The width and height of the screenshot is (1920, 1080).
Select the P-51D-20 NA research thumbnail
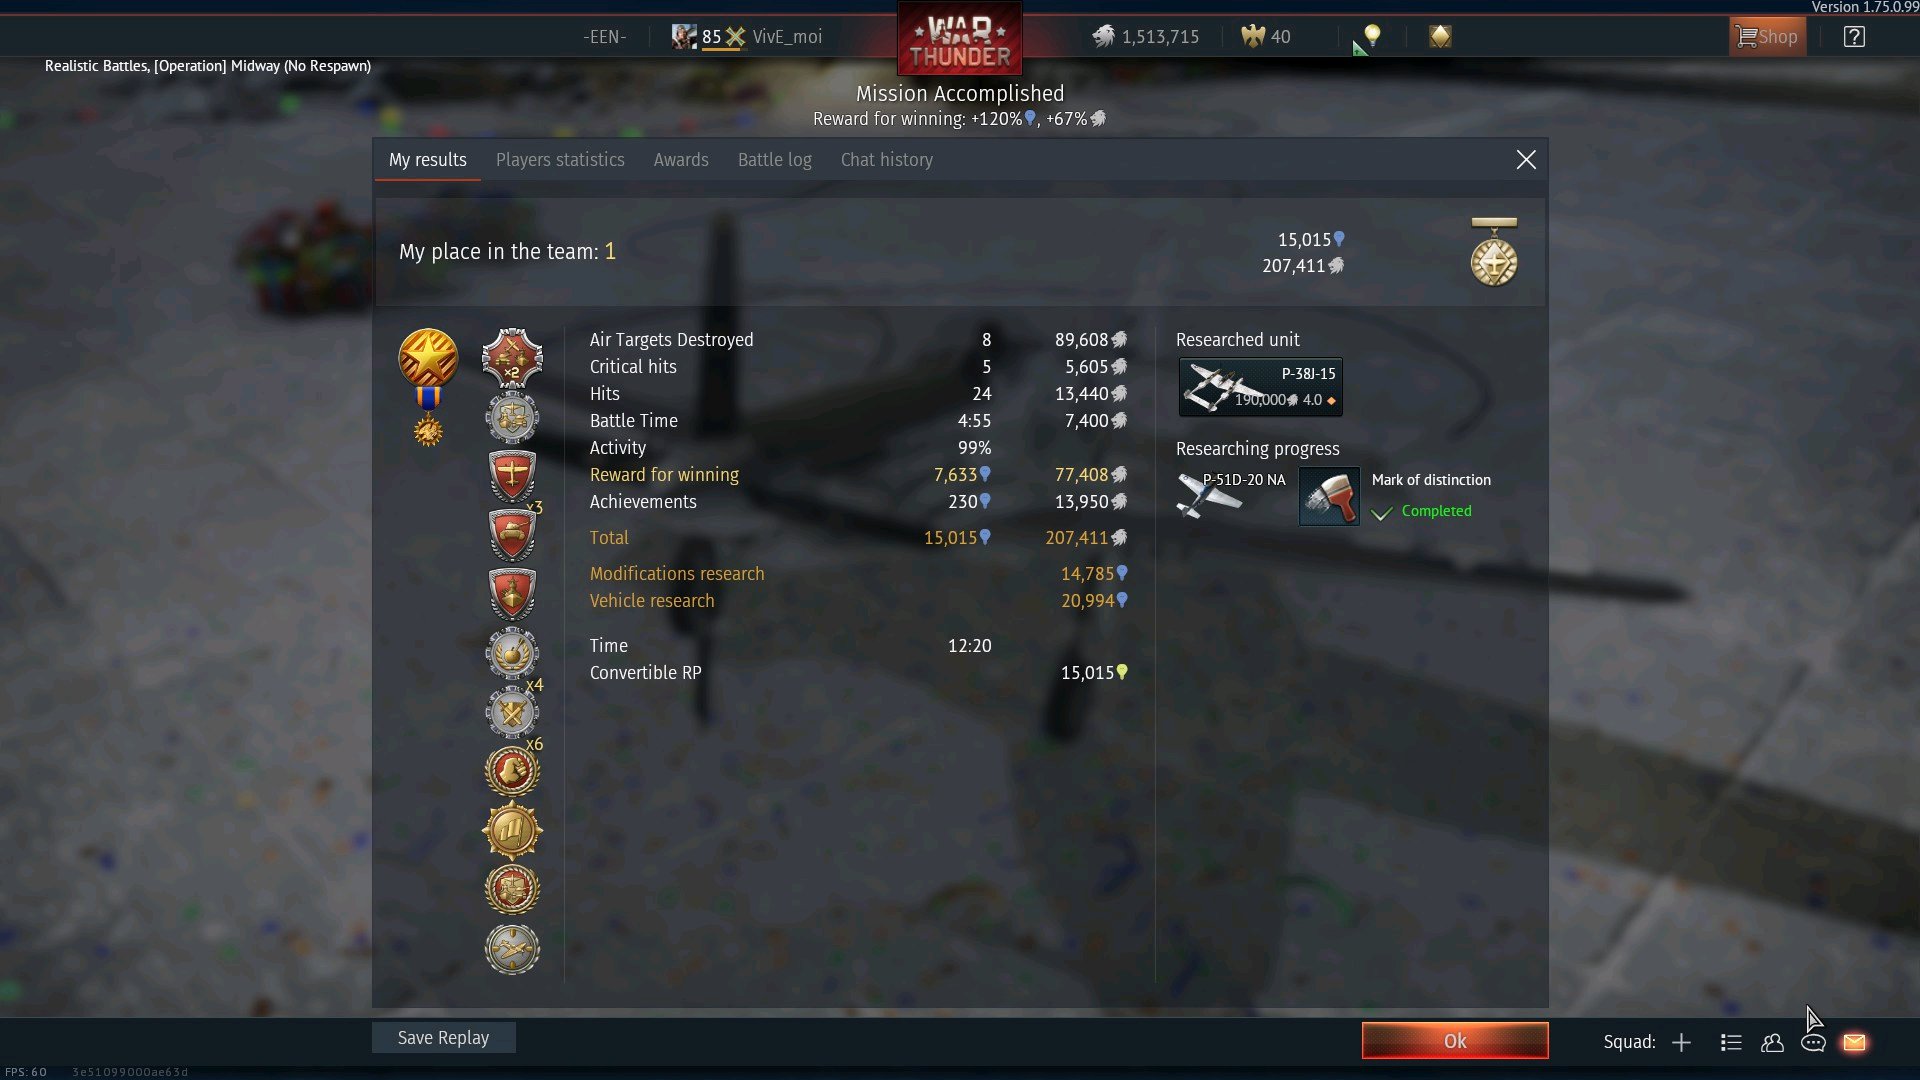pyautogui.click(x=1231, y=495)
